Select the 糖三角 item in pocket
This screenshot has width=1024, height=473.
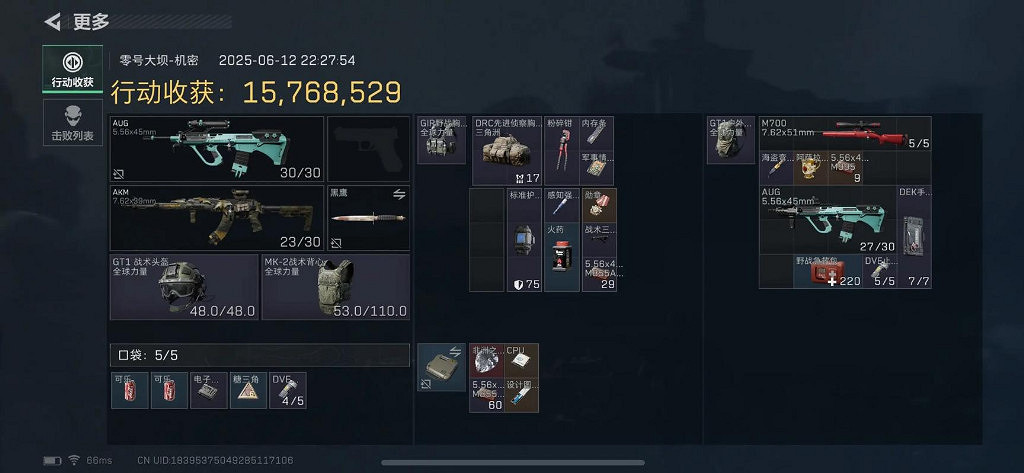[x=249, y=390]
